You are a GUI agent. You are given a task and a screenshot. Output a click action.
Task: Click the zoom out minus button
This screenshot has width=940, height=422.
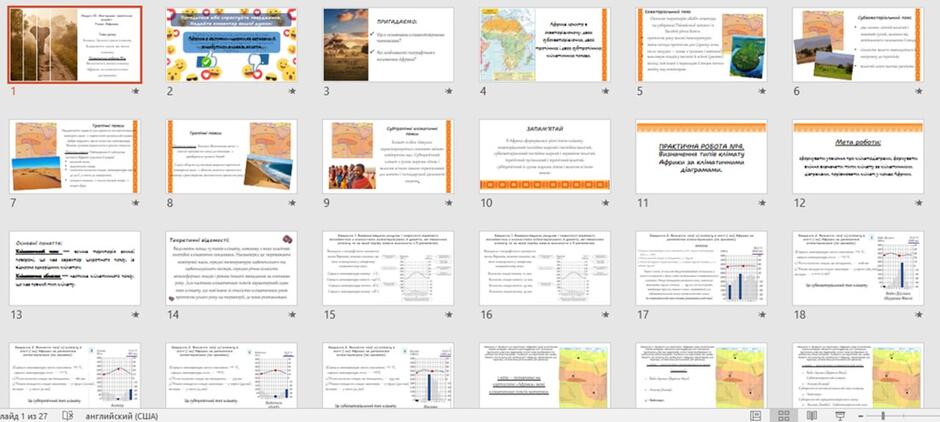point(861,415)
